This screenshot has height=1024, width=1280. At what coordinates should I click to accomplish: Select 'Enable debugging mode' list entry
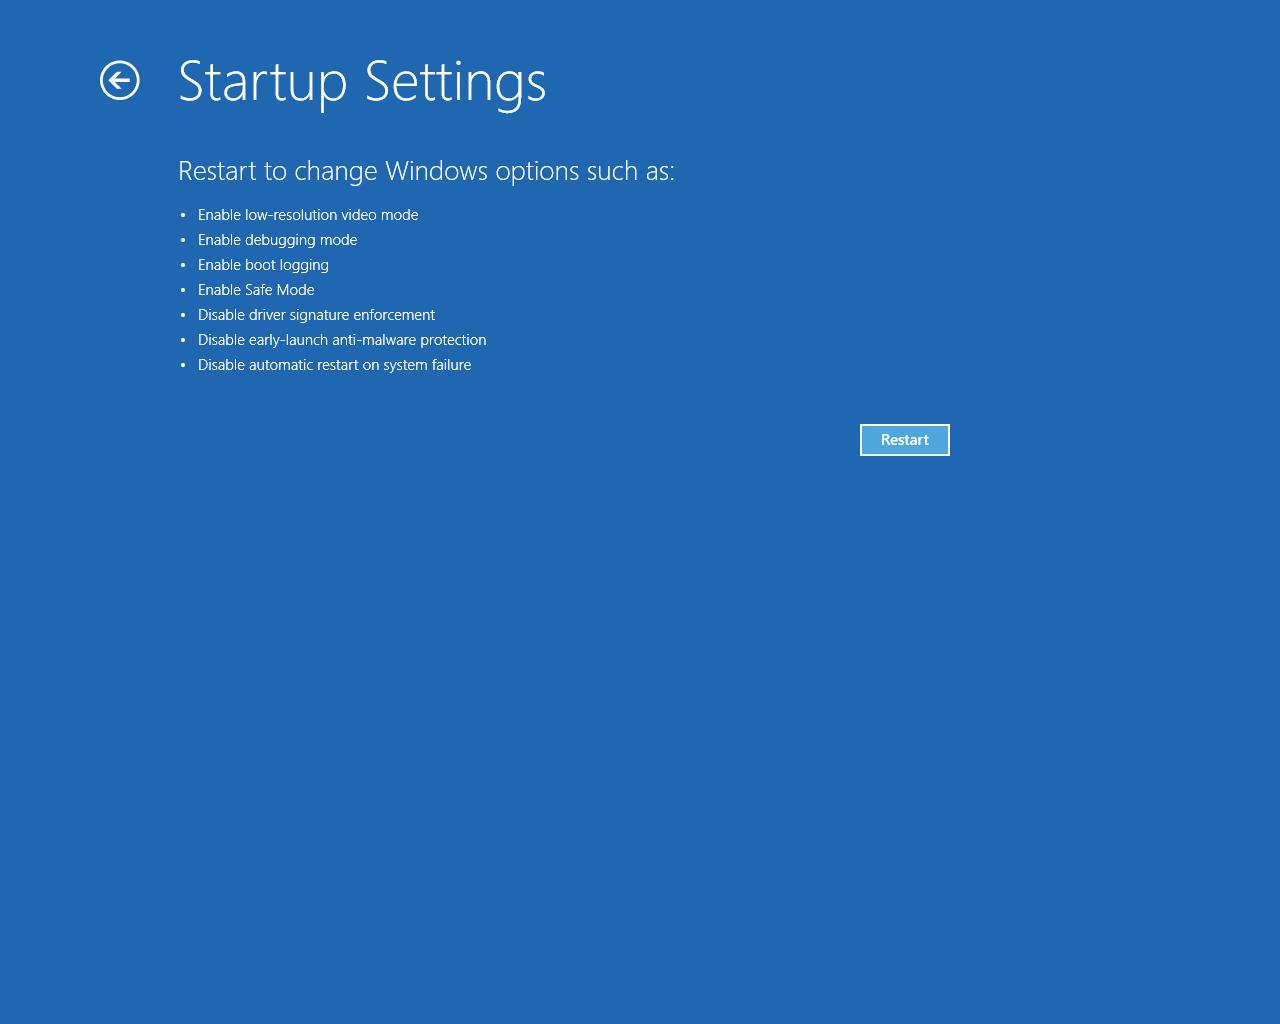tap(277, 240)
